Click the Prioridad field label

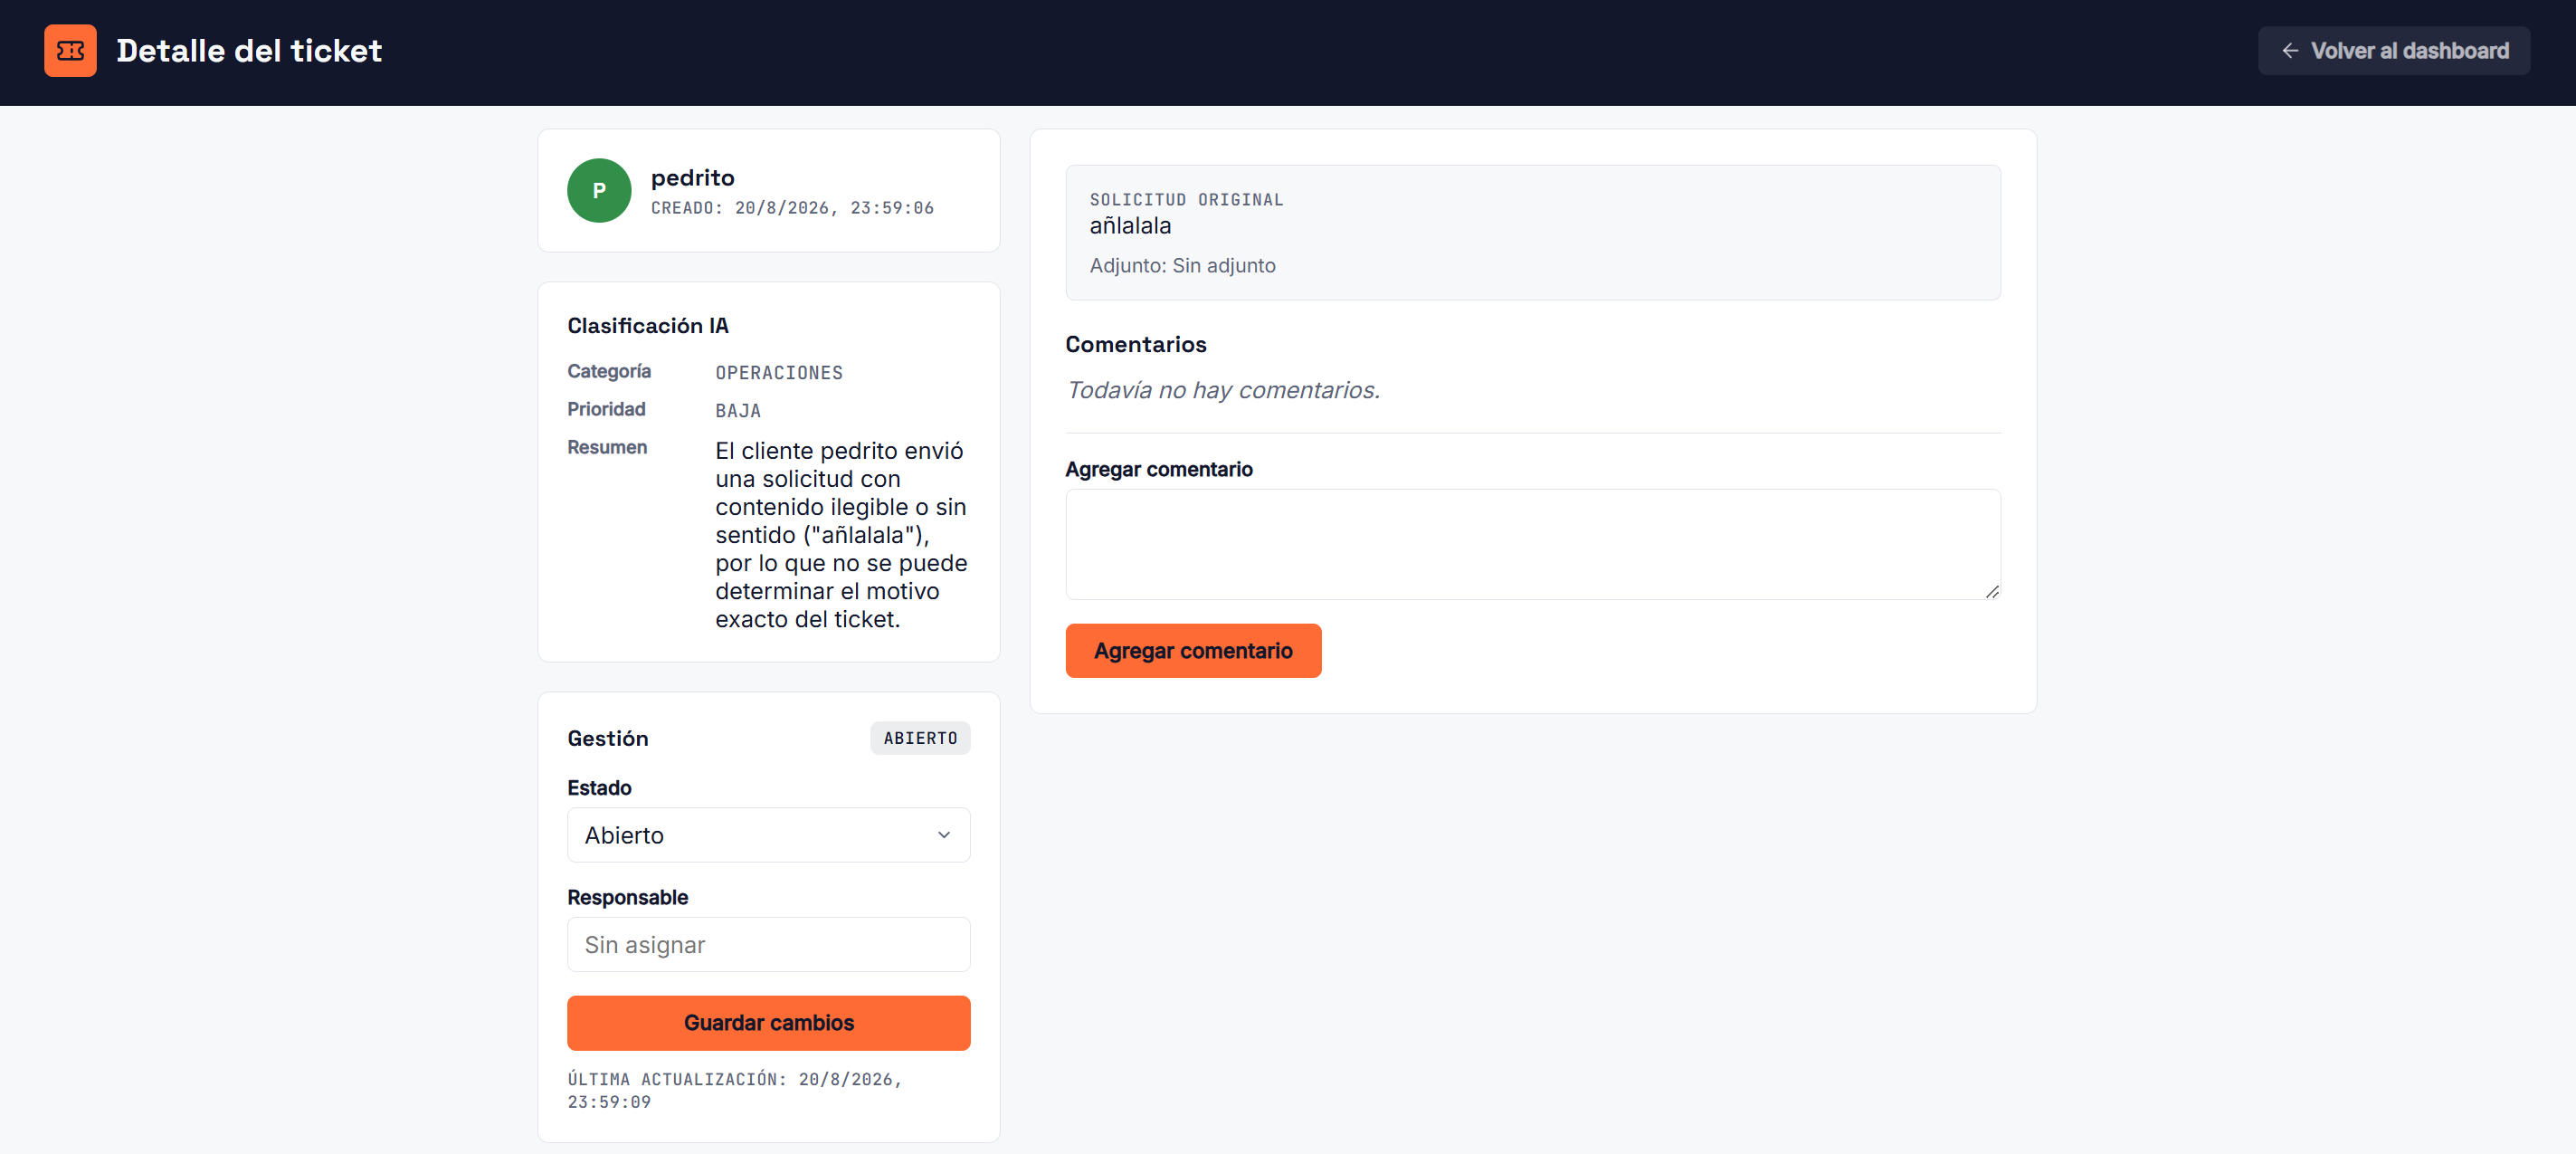click(x=606, y=409)
